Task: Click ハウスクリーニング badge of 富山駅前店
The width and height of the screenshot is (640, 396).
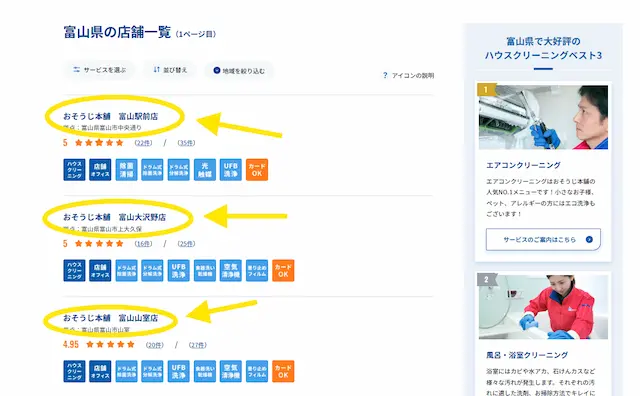Action: point(74,170)
